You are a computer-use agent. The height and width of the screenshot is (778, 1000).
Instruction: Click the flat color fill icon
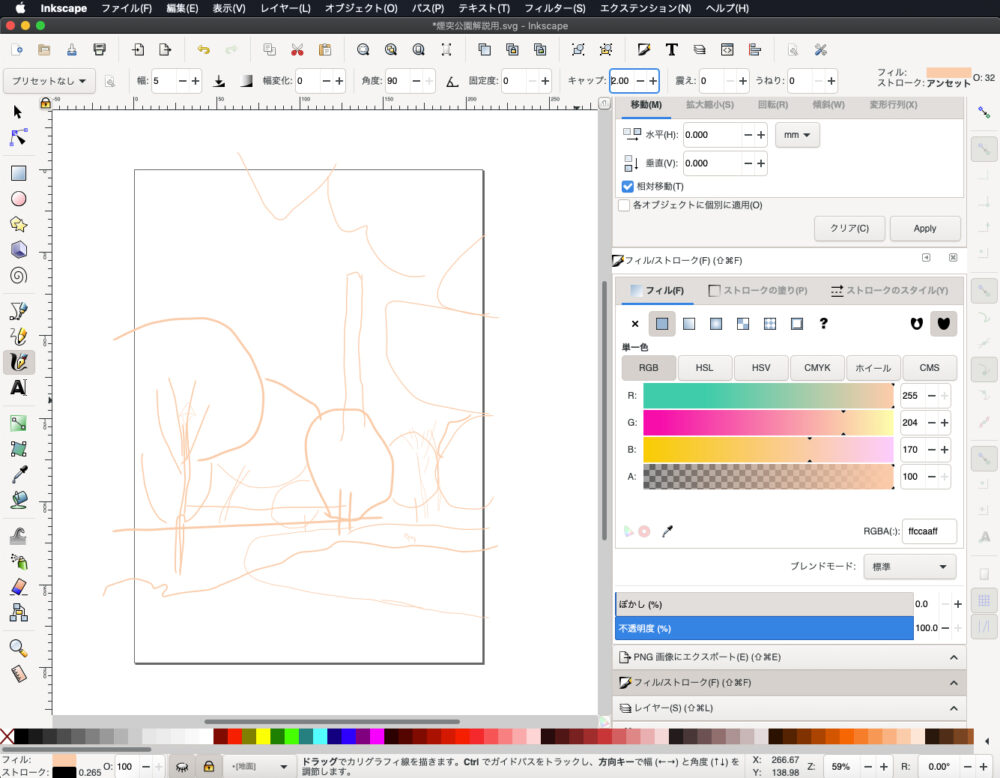coord(662,323)
